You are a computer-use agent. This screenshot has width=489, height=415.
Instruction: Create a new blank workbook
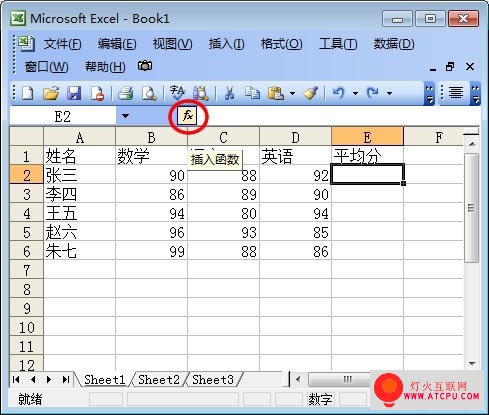click(27, 93)
